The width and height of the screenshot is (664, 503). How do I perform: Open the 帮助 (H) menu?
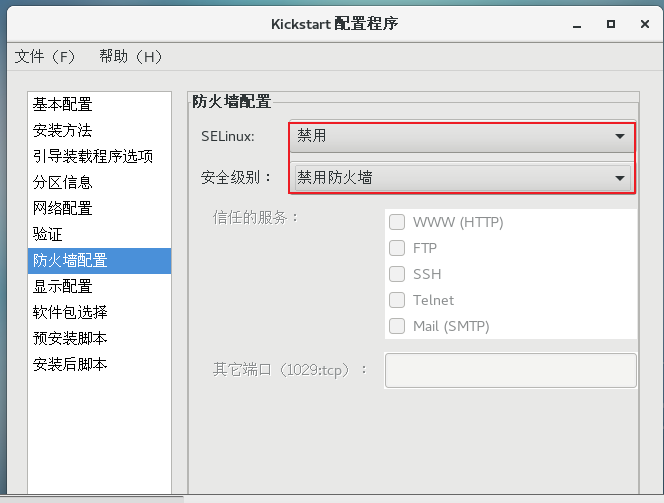[130, 56]
